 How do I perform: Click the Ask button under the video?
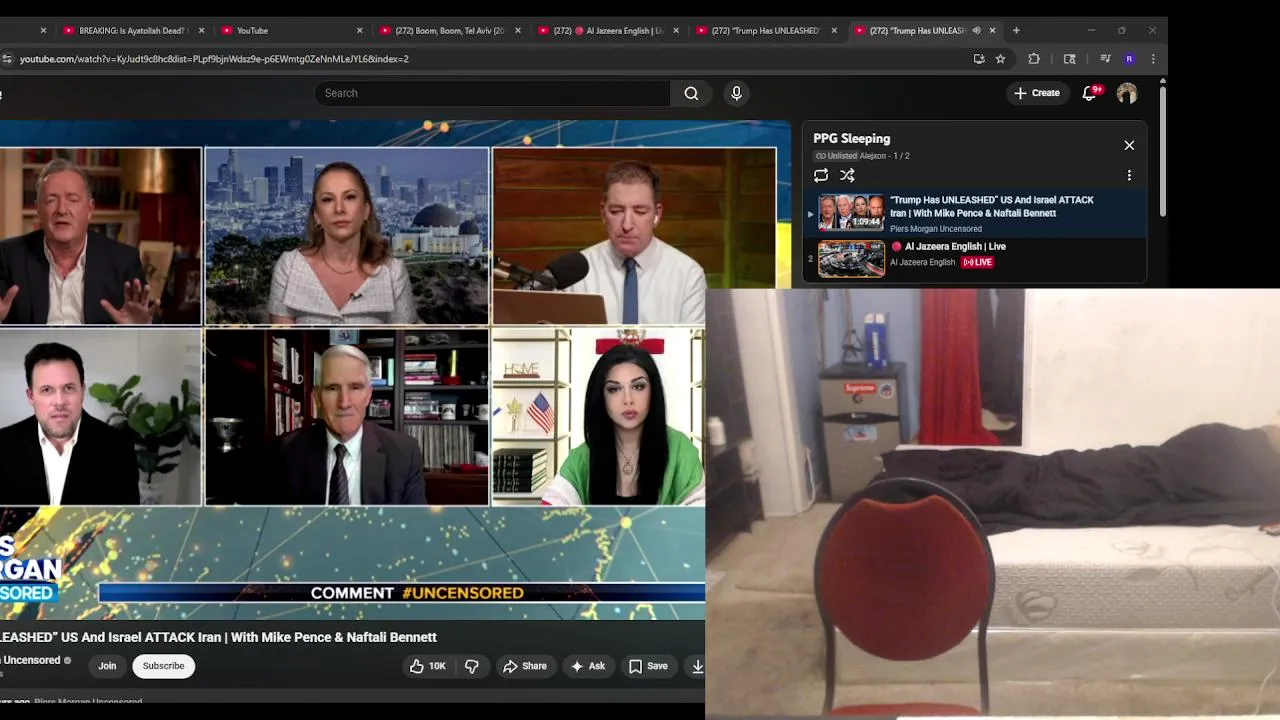click(588, 666)
